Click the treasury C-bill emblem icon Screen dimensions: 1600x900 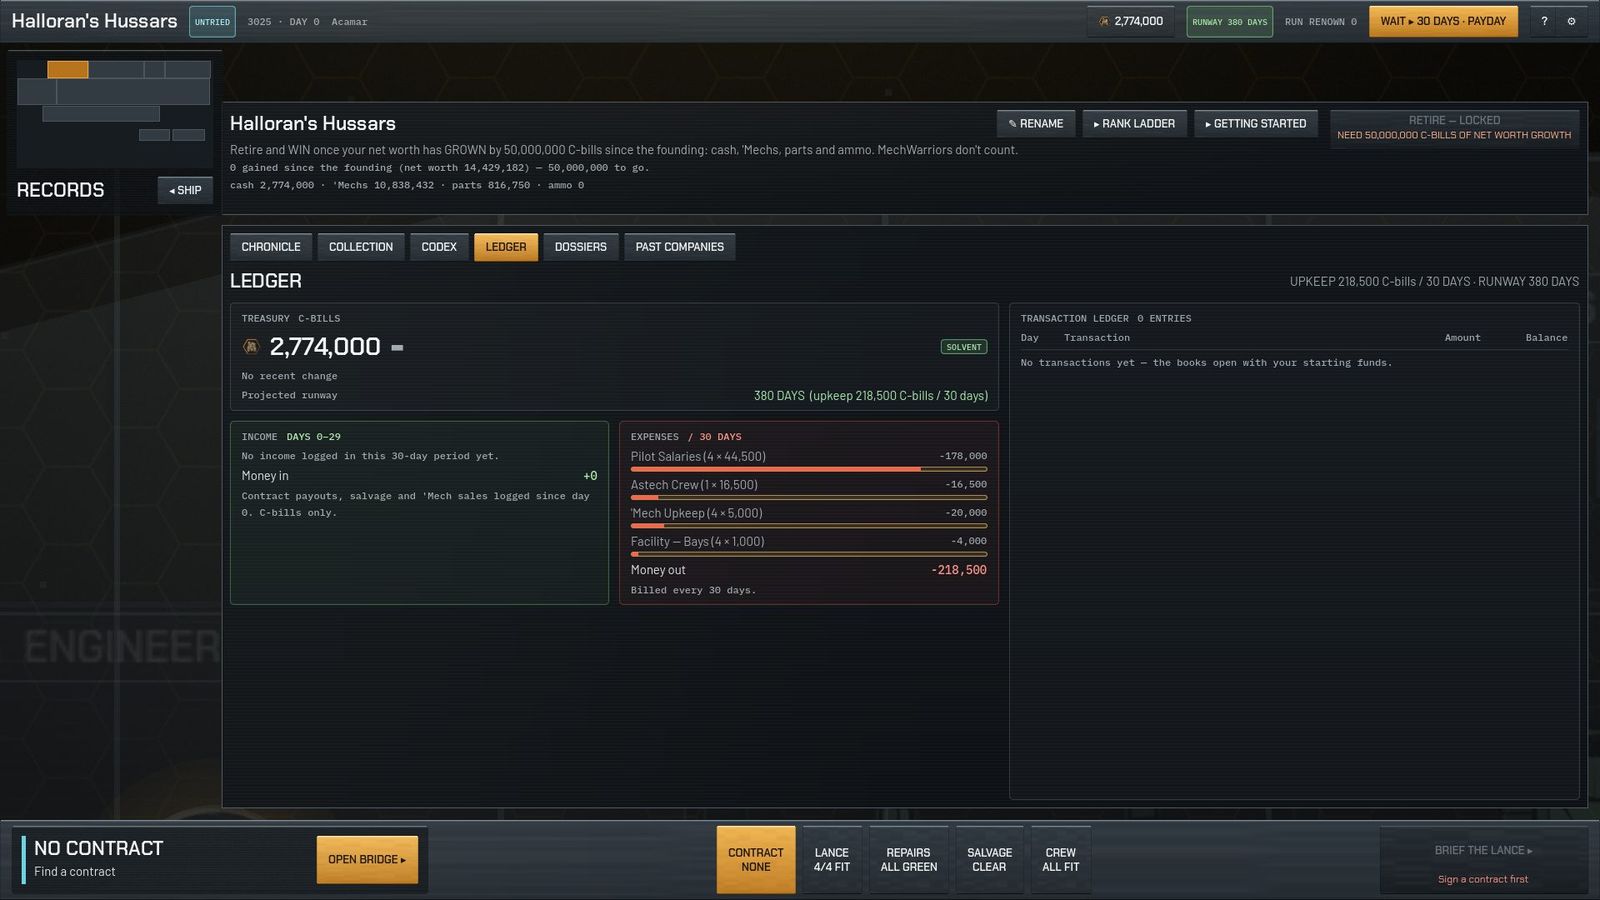pyautogui.click(x=251, y=346)
